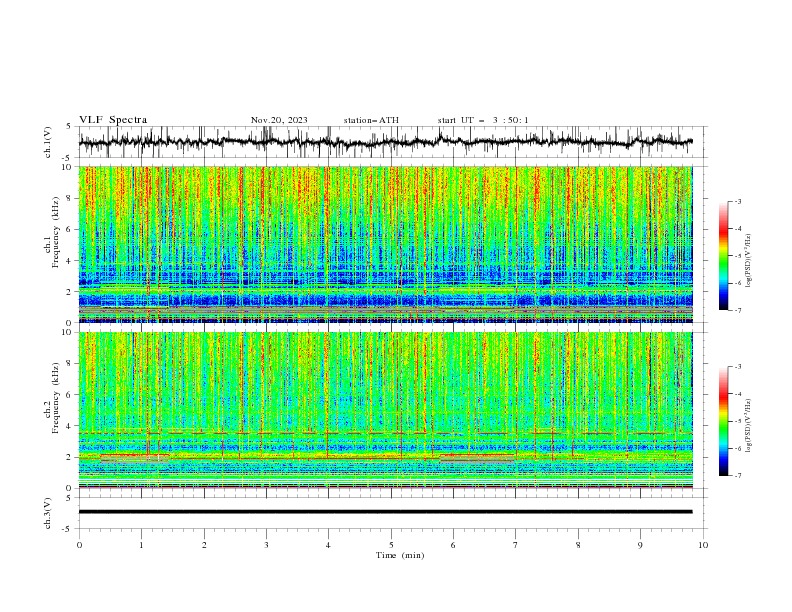Click the ch.1 color scale bar
This screenshot has height=612, width=792.
click(x=723, y=256)
